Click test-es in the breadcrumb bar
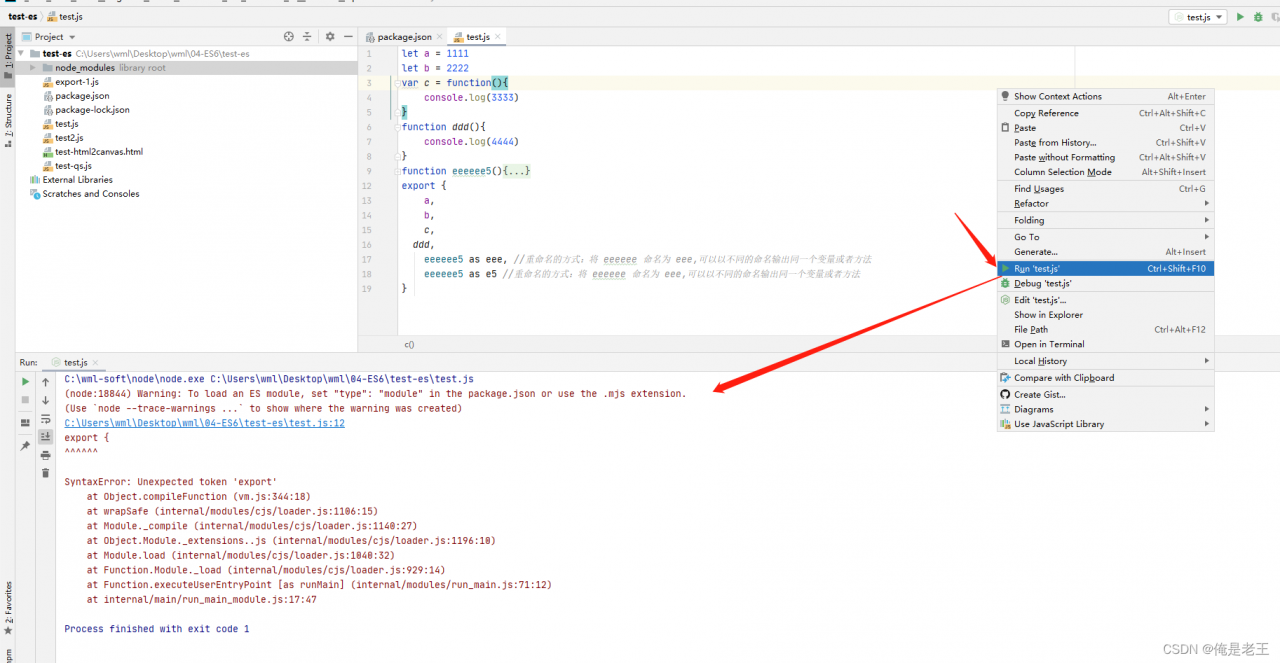 (21, 17)
